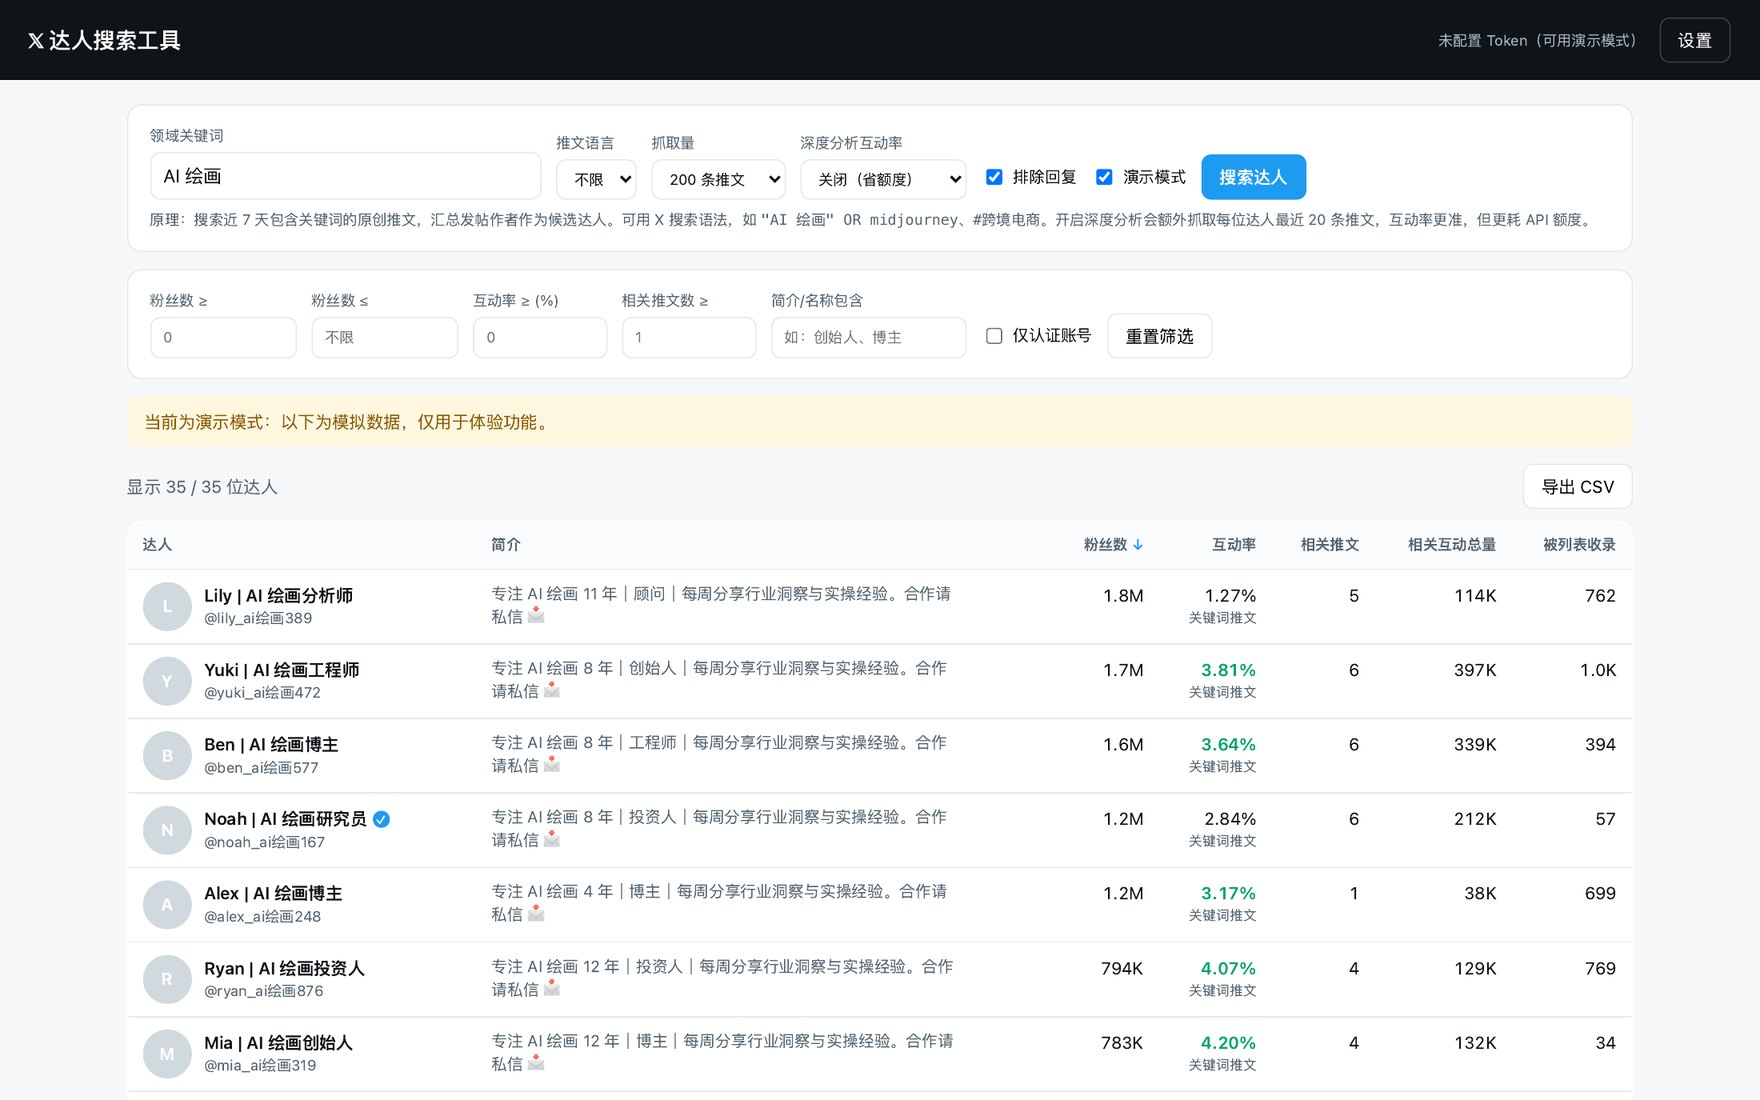Toggle the 演示模式 checkbox
Image resolution: width=1760 pixels, height=1100 pixels.
point(1104,177)
